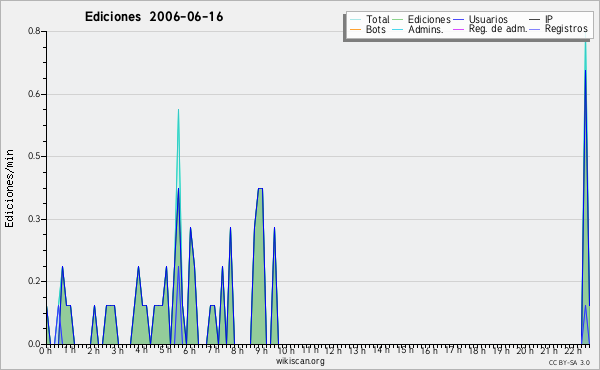The width and height of the screenshot is (600, 370).
Task: Click the tall Total spike near 5:30 h
Action: coord(178,149)
